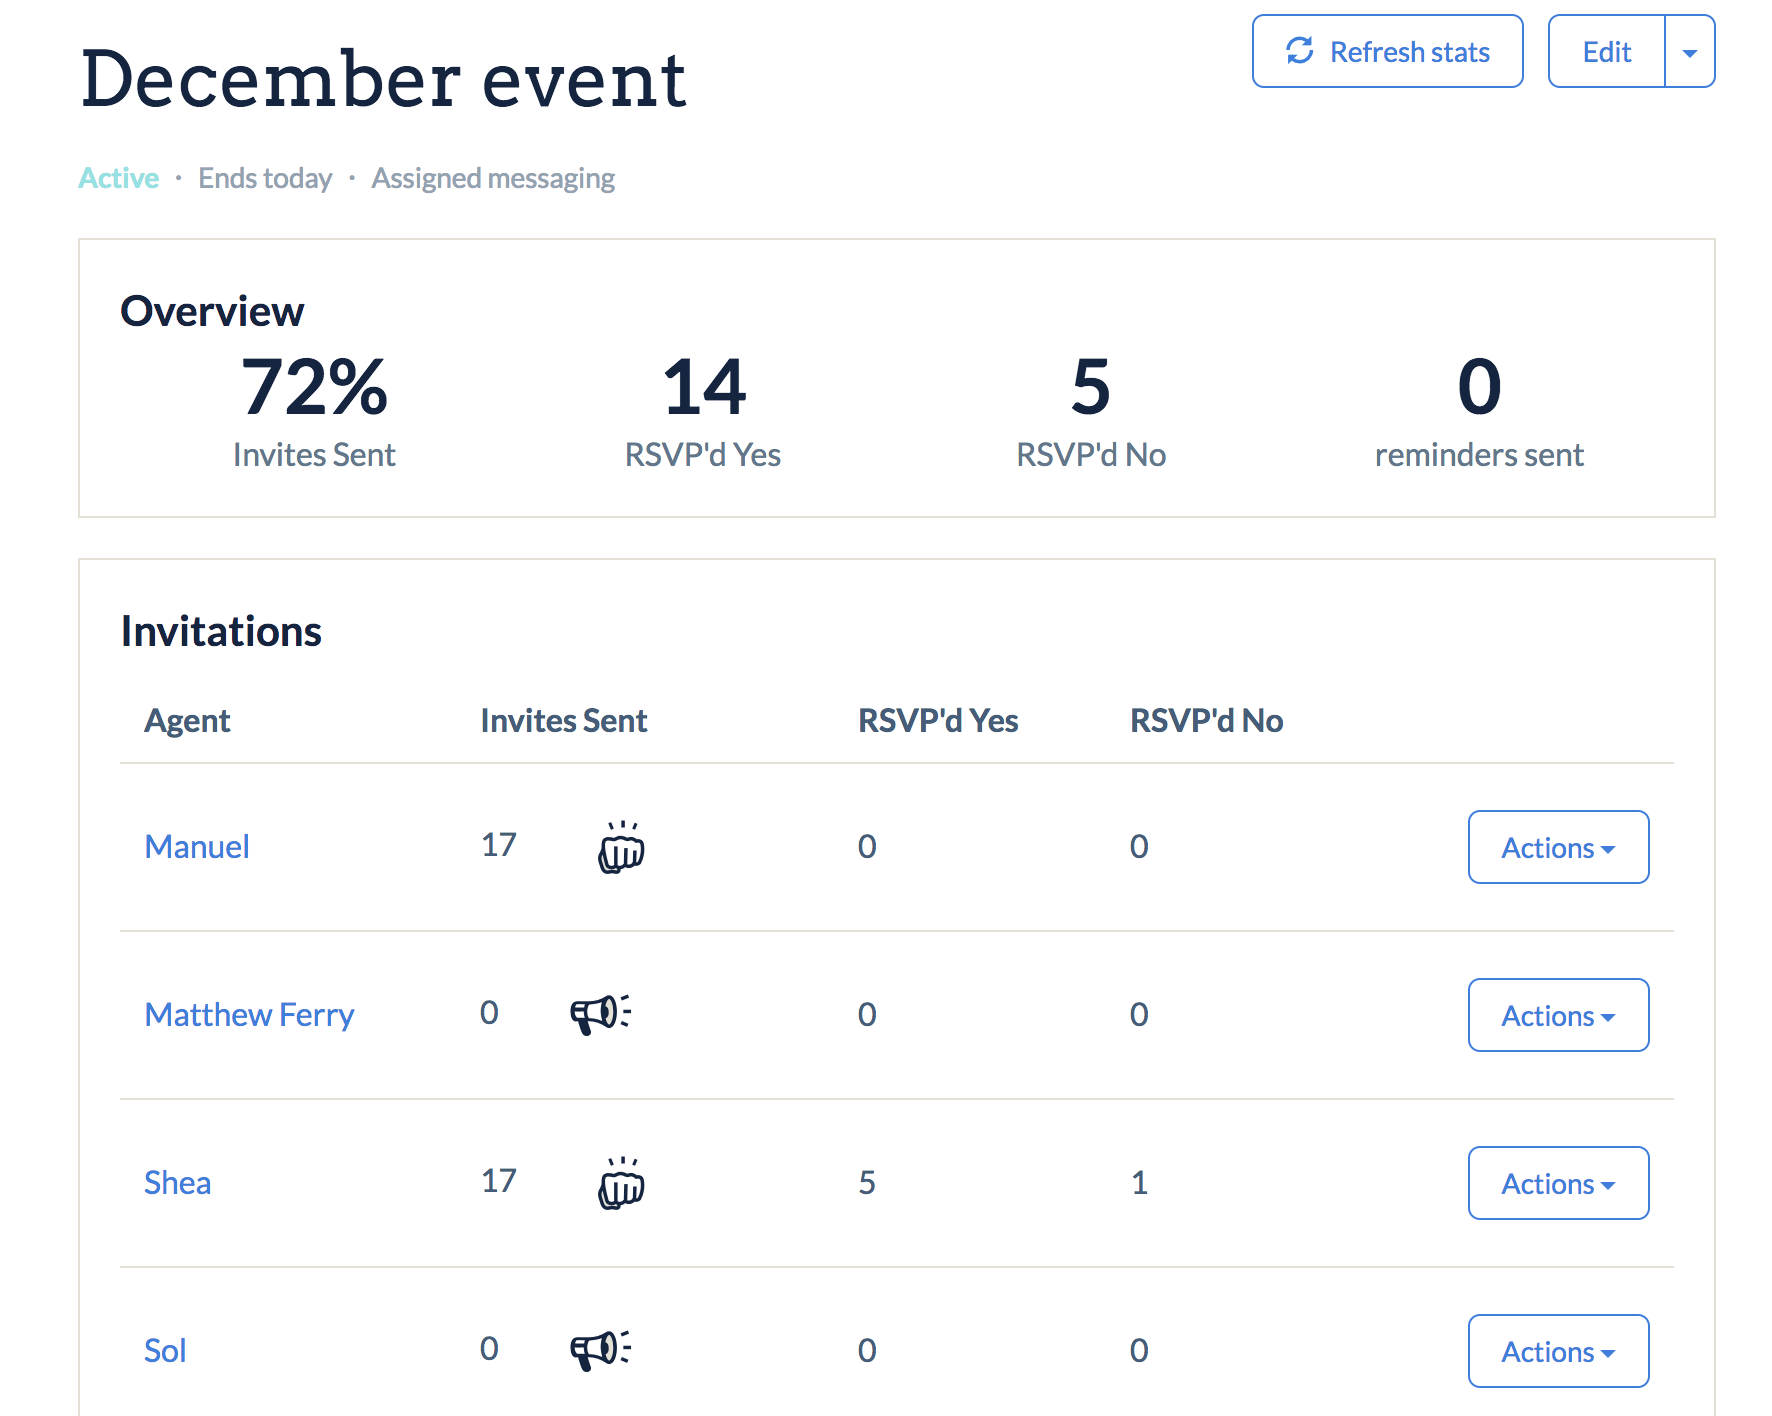Click the megaphone icon in Matthew Ferry's row
The width and height of the screenshot is (1772, 1416).
600,1014
